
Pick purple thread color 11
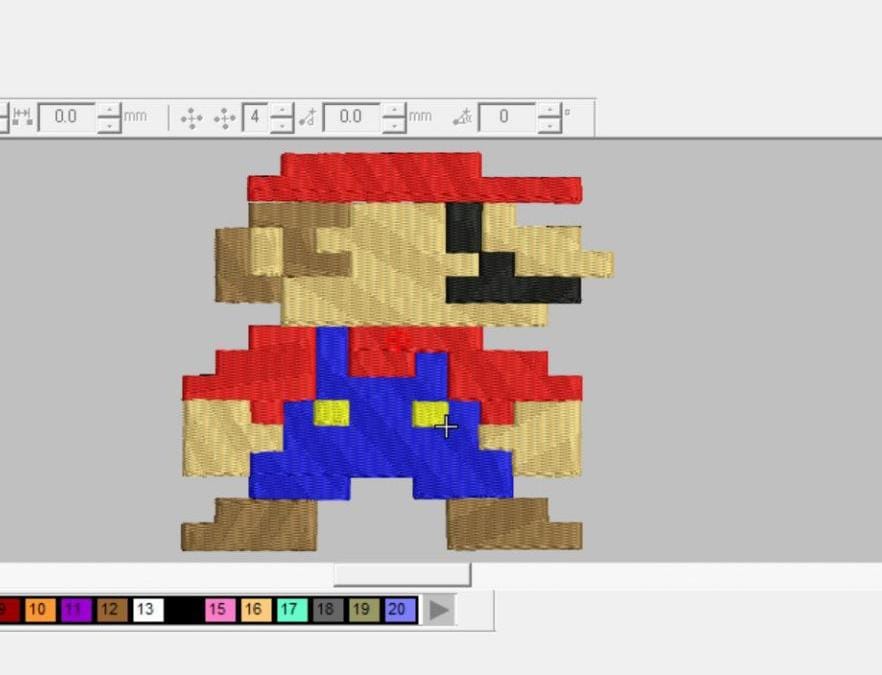pos(75,610)
